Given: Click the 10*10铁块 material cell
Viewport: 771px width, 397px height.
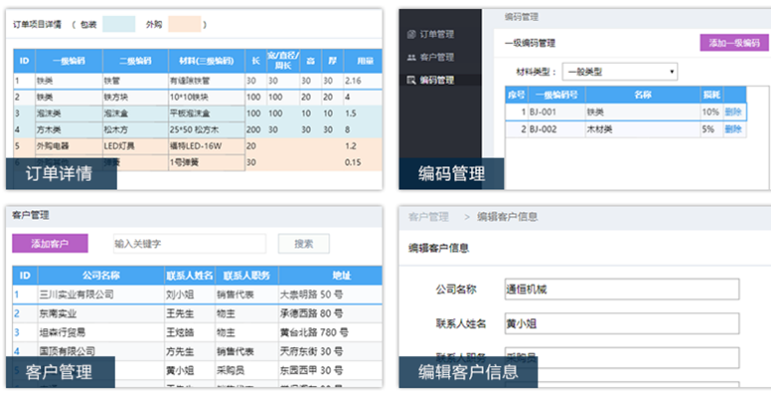Looking at the screenshot, I should click(207, 97).
